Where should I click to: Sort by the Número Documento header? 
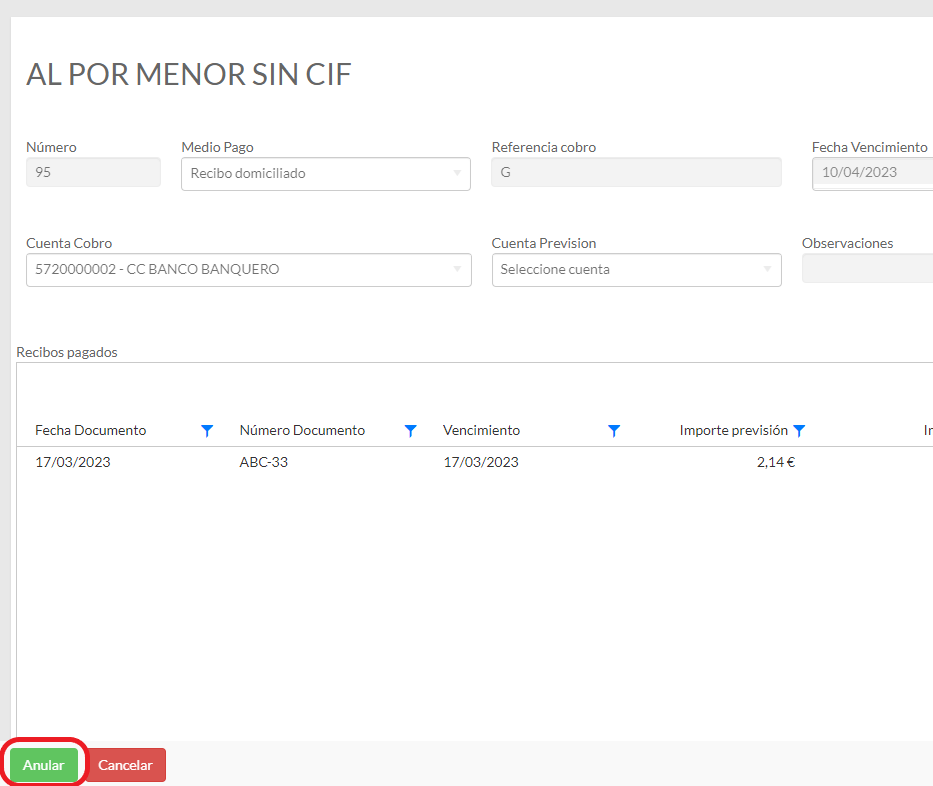[x=302, y=431]
